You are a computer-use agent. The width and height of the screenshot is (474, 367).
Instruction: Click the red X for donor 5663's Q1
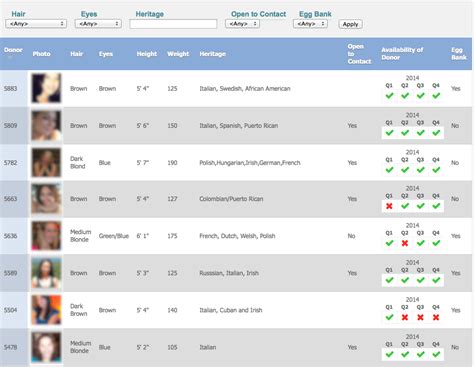(x=389, y=206)
